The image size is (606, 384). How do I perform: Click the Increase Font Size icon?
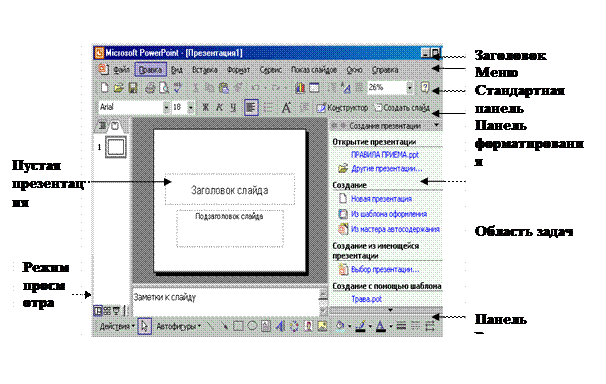click(286, 107)
